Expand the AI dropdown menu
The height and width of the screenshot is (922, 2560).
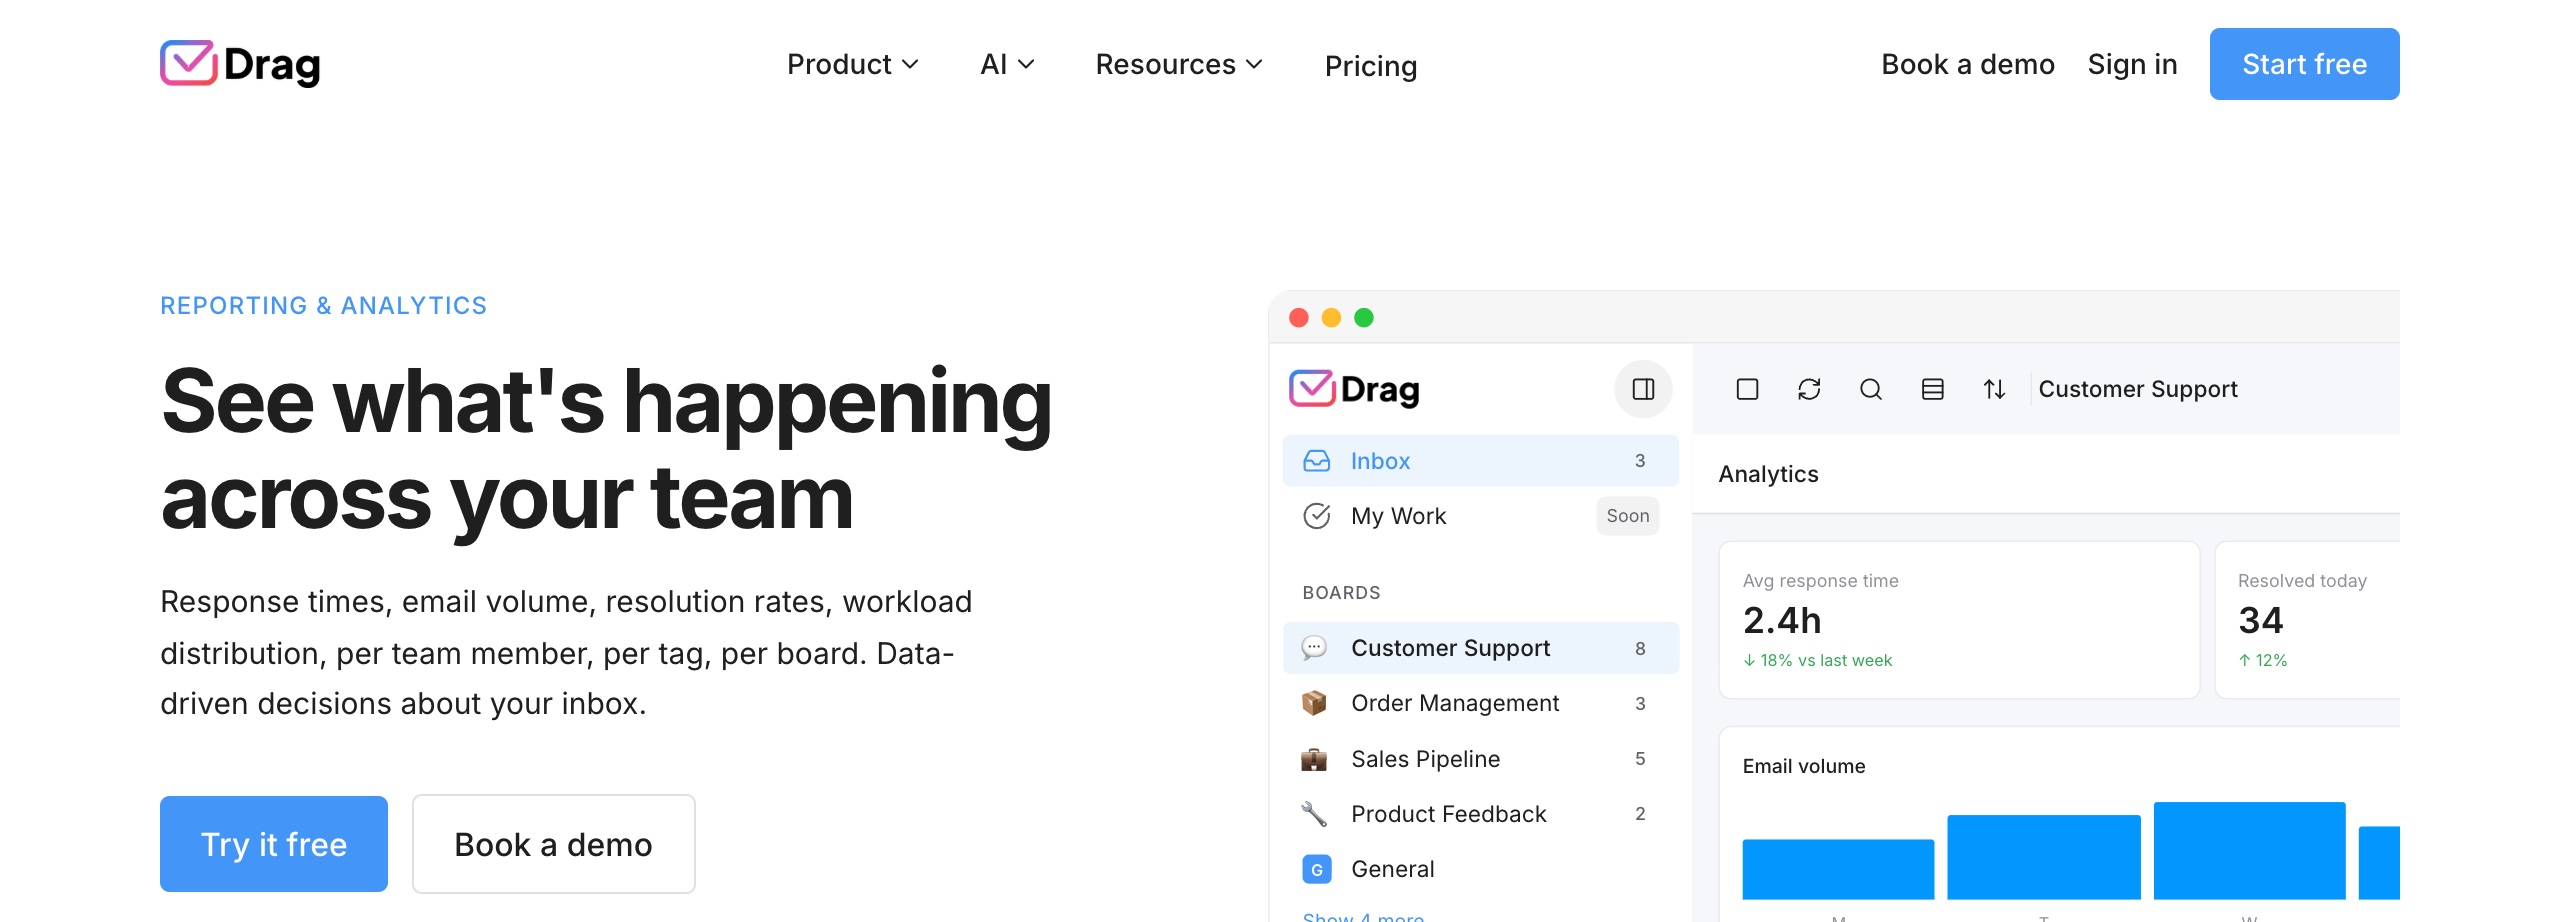pos(1007,64)
